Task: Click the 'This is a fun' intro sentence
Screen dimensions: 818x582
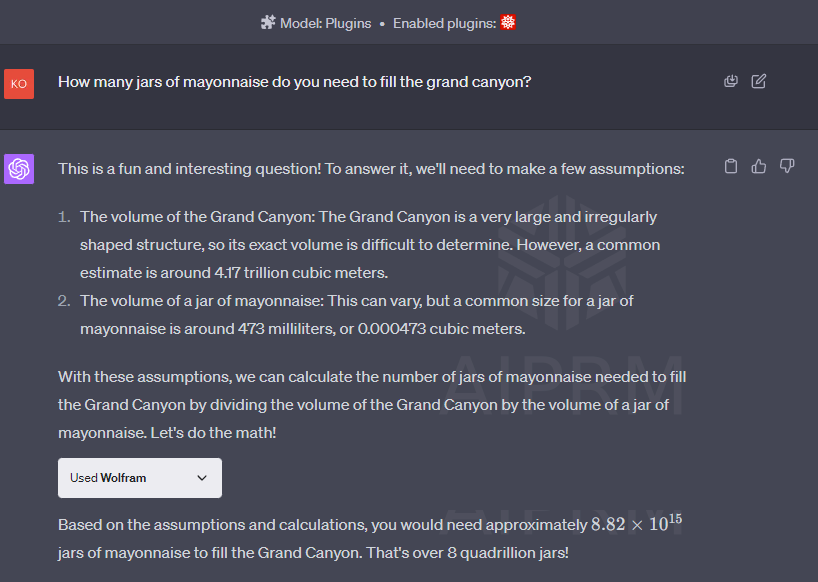Action: (x=371, y=169)
